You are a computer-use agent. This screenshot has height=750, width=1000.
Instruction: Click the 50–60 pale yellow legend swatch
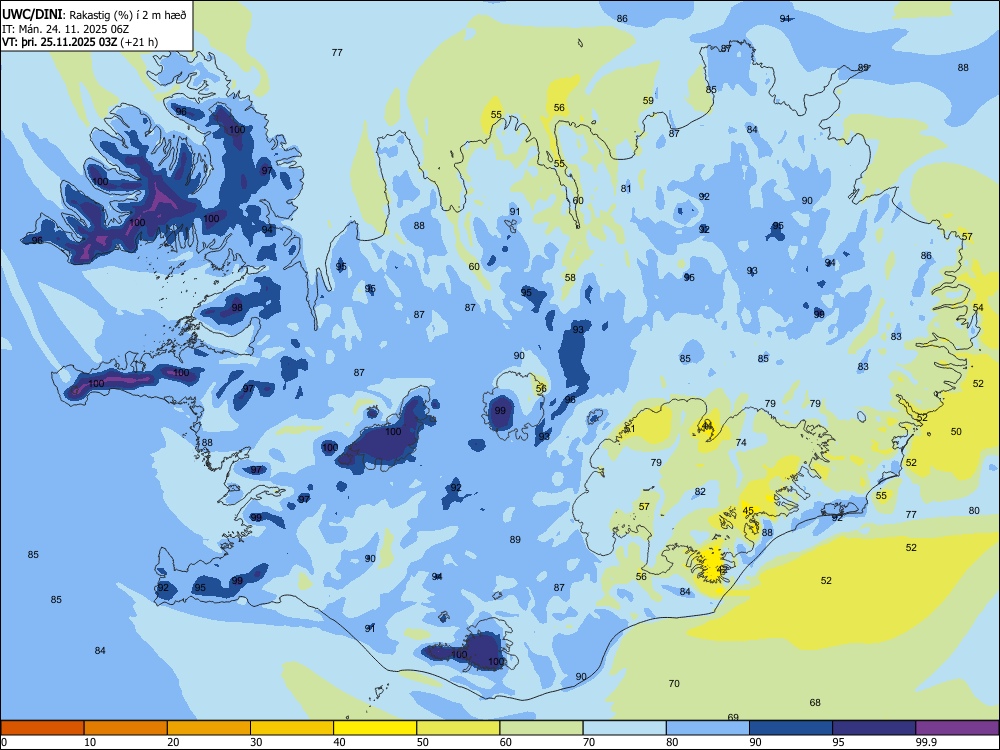pyautogui.click(x=458, y=728)
